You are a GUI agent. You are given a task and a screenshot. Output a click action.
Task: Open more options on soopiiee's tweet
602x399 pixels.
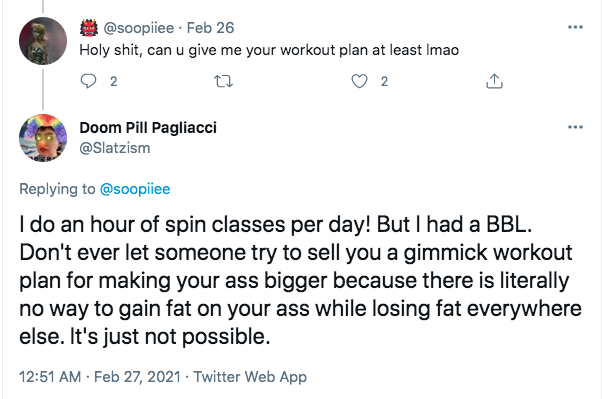(x=575, y=27)
